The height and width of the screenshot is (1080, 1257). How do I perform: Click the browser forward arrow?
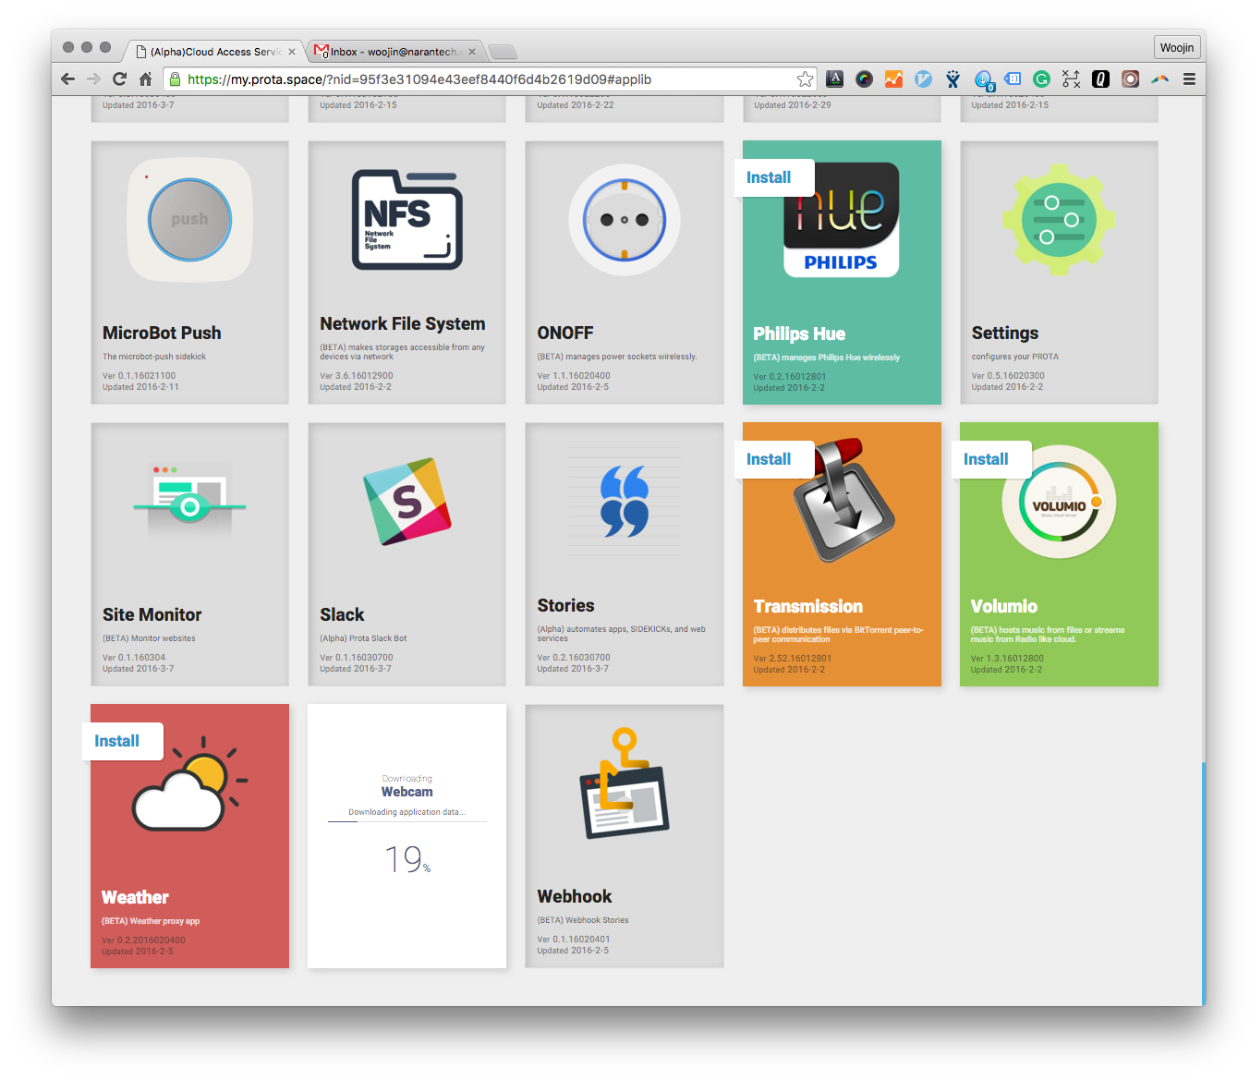pos(93,79)
